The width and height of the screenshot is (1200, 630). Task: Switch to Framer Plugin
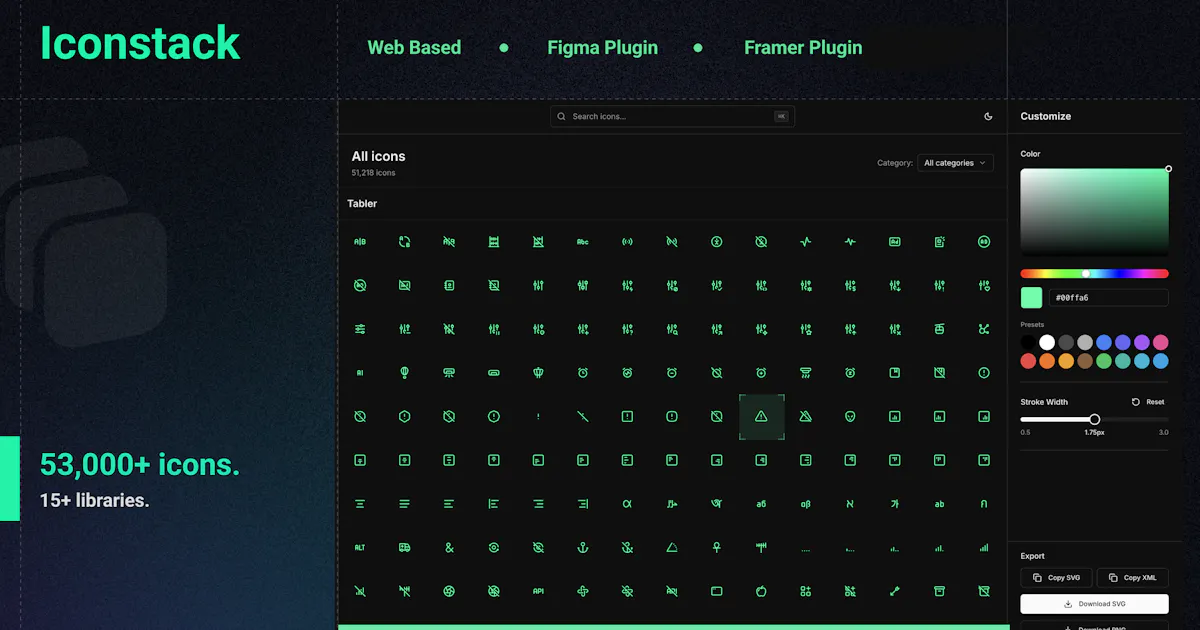coord(803,48)
